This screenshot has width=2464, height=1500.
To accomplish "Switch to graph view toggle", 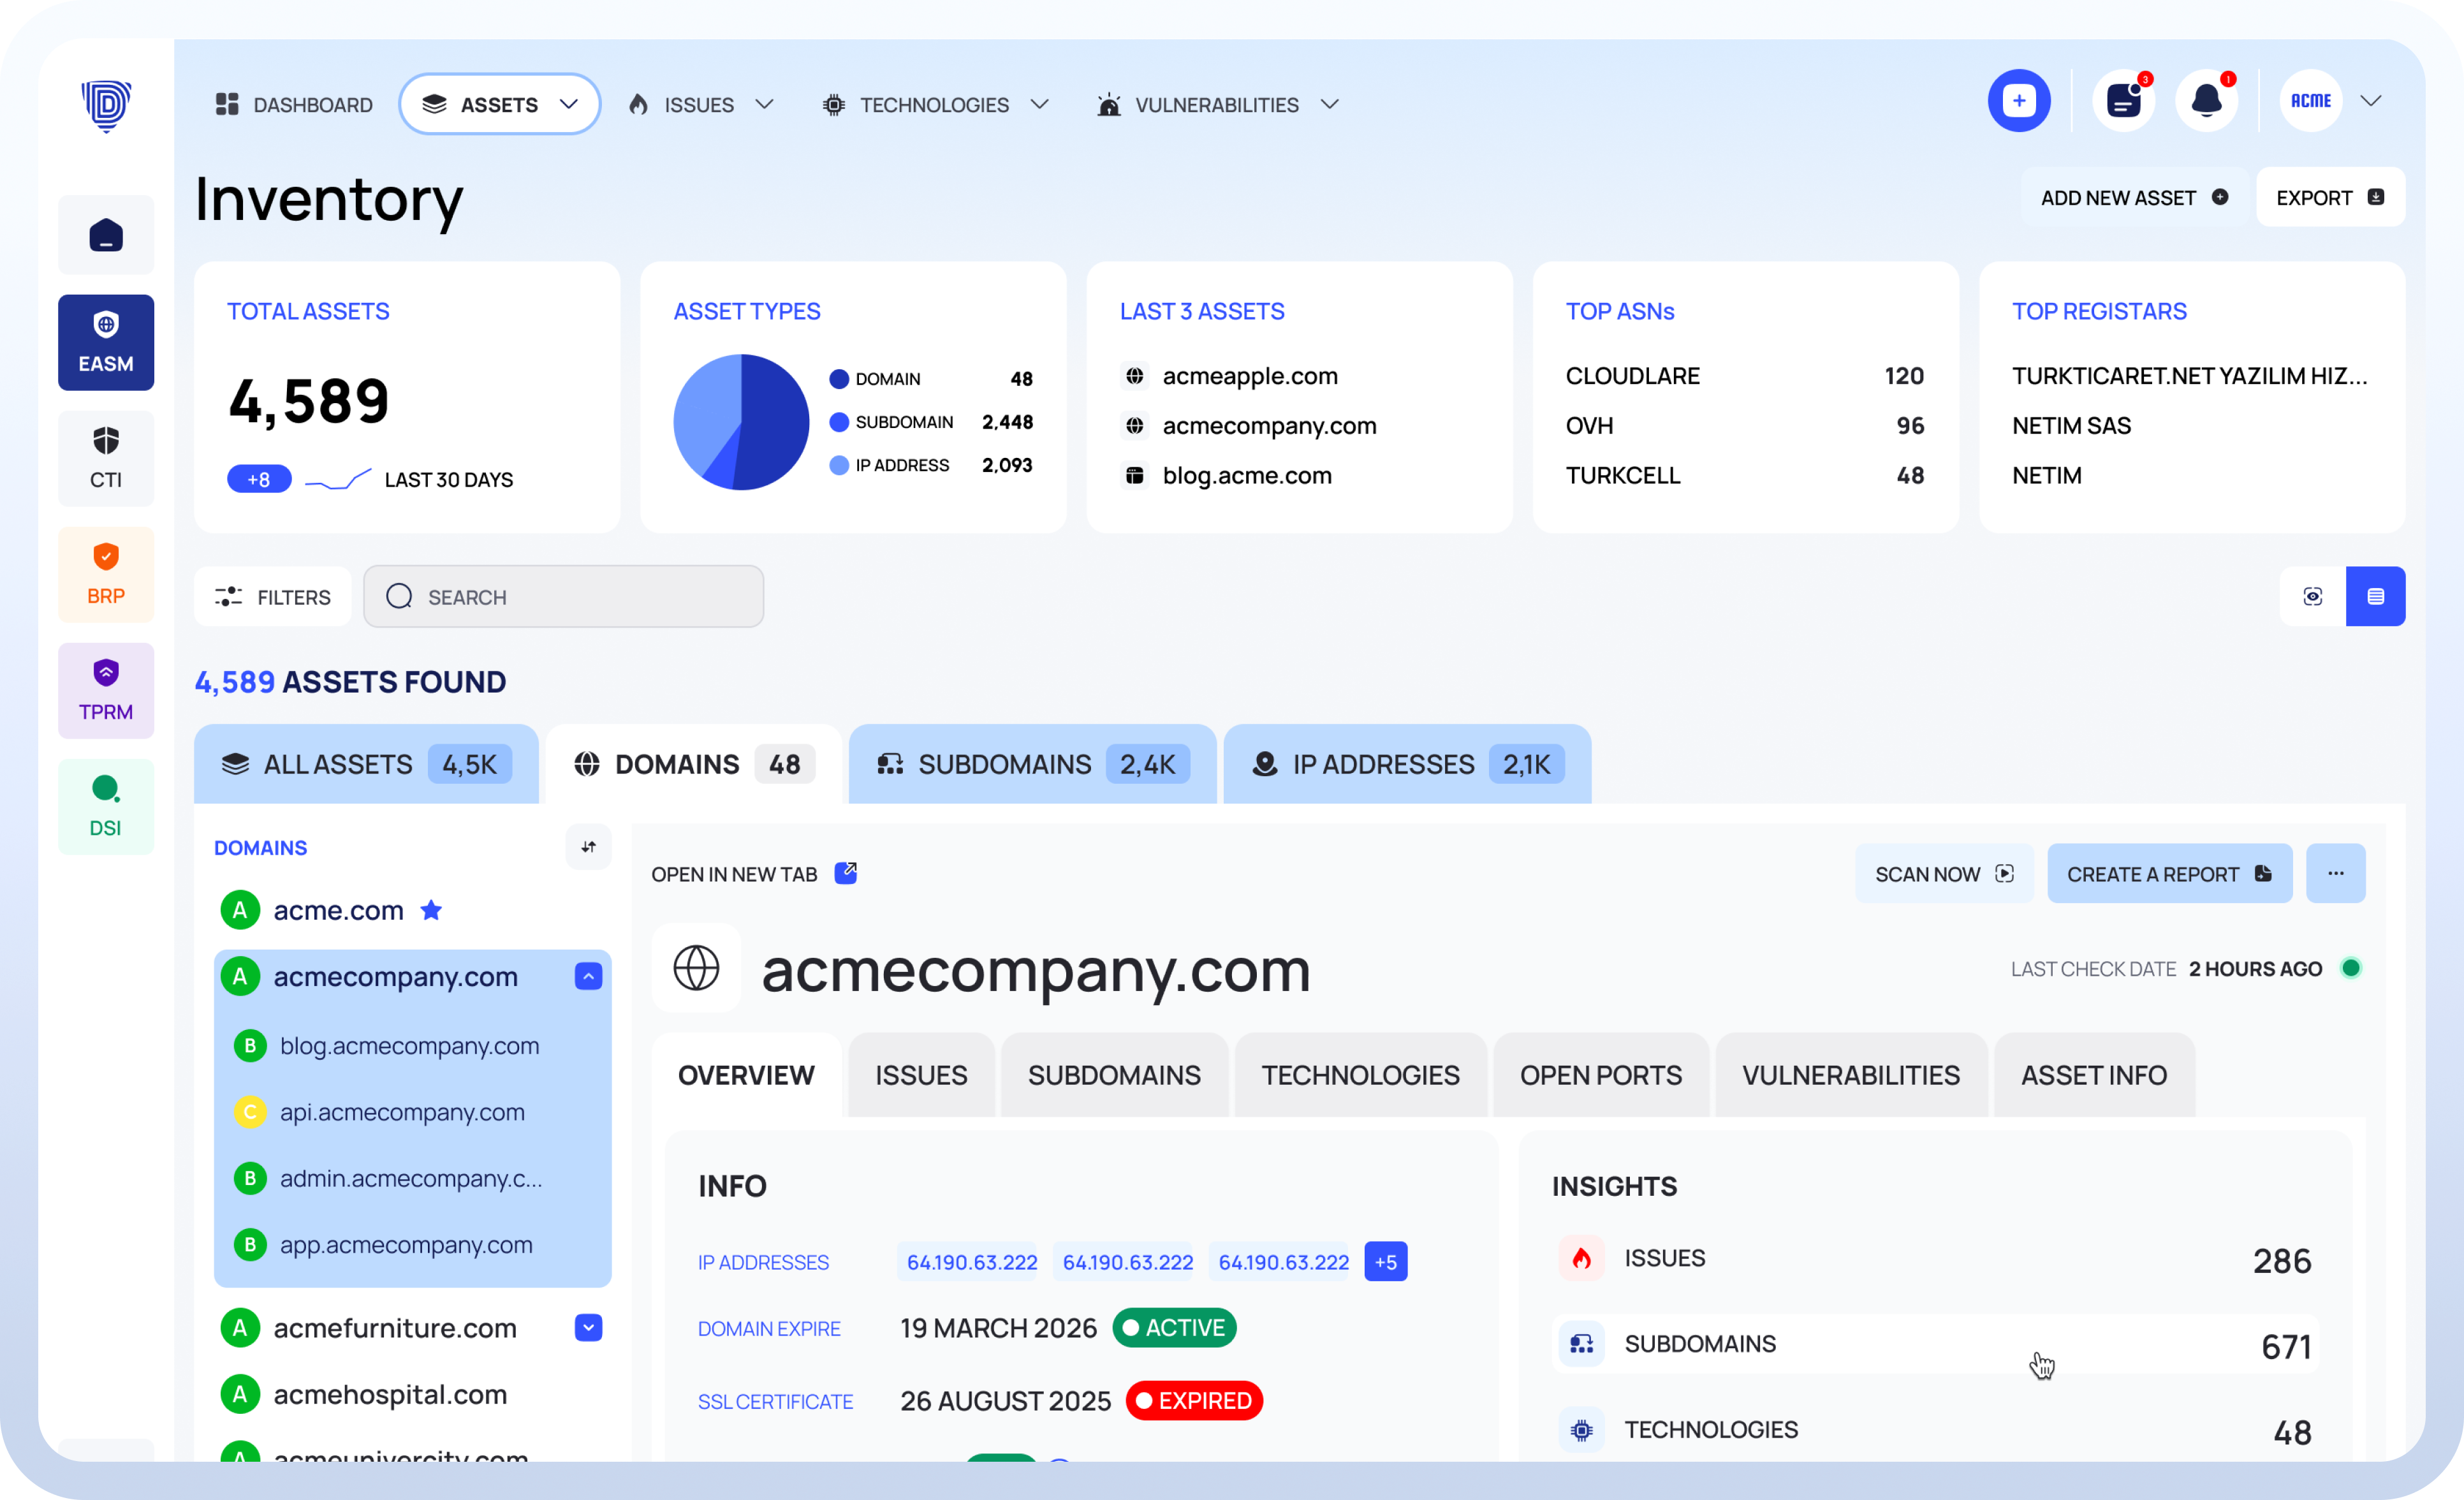I will [2312, 597].
